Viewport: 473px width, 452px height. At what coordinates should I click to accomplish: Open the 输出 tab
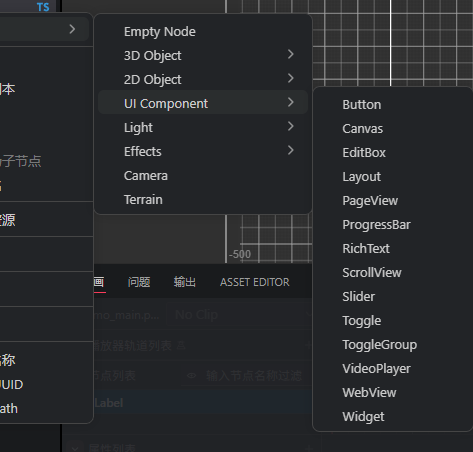click(x=185, y=282)
